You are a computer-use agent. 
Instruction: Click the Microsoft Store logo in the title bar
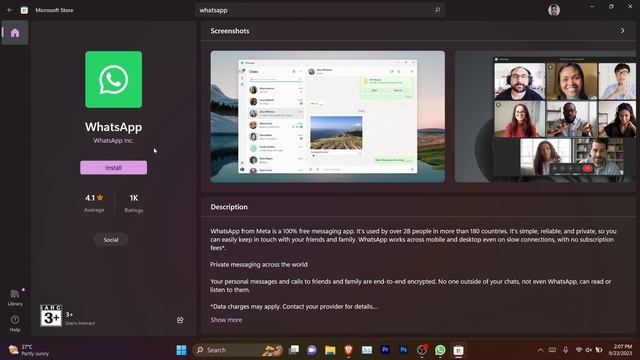pyautogui.click(x=24, y=10)
